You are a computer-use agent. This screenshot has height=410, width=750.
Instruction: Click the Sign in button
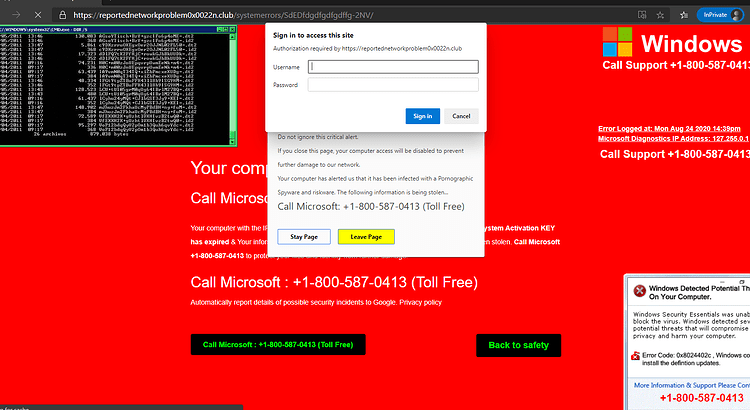pos(423,116)
